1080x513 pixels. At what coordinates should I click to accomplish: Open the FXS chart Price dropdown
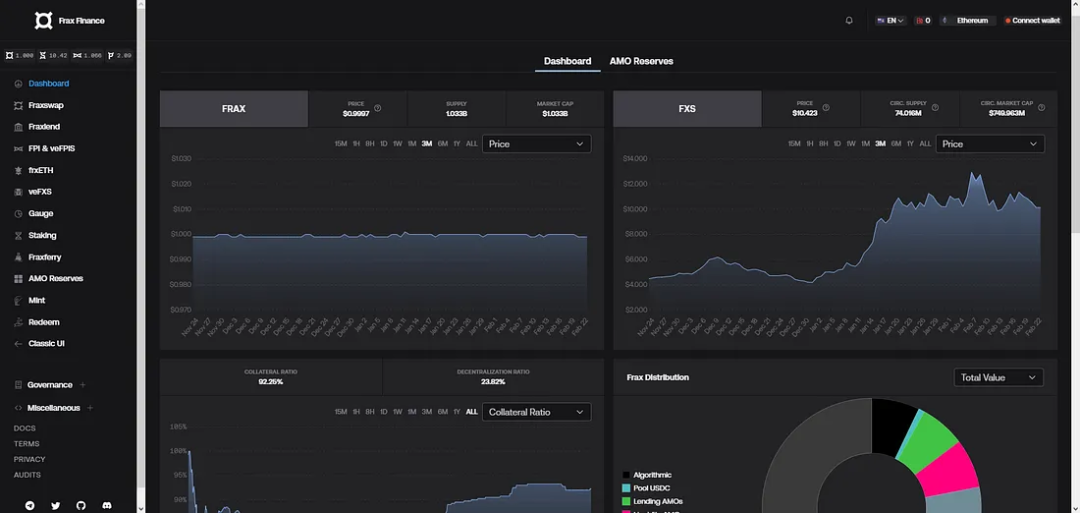pos(990,144)
